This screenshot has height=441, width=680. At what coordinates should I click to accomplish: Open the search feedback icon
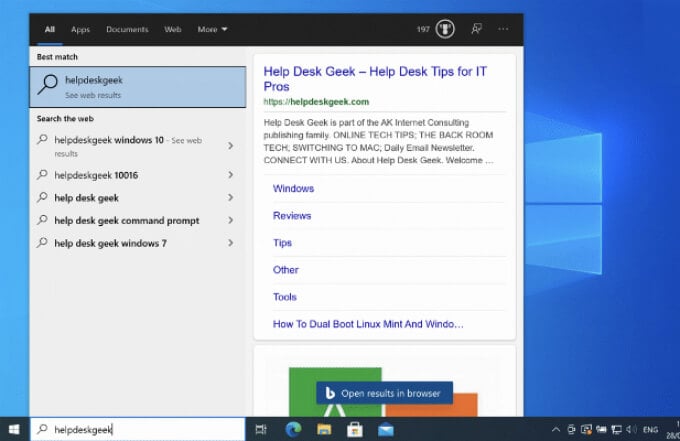click(475, 29)
